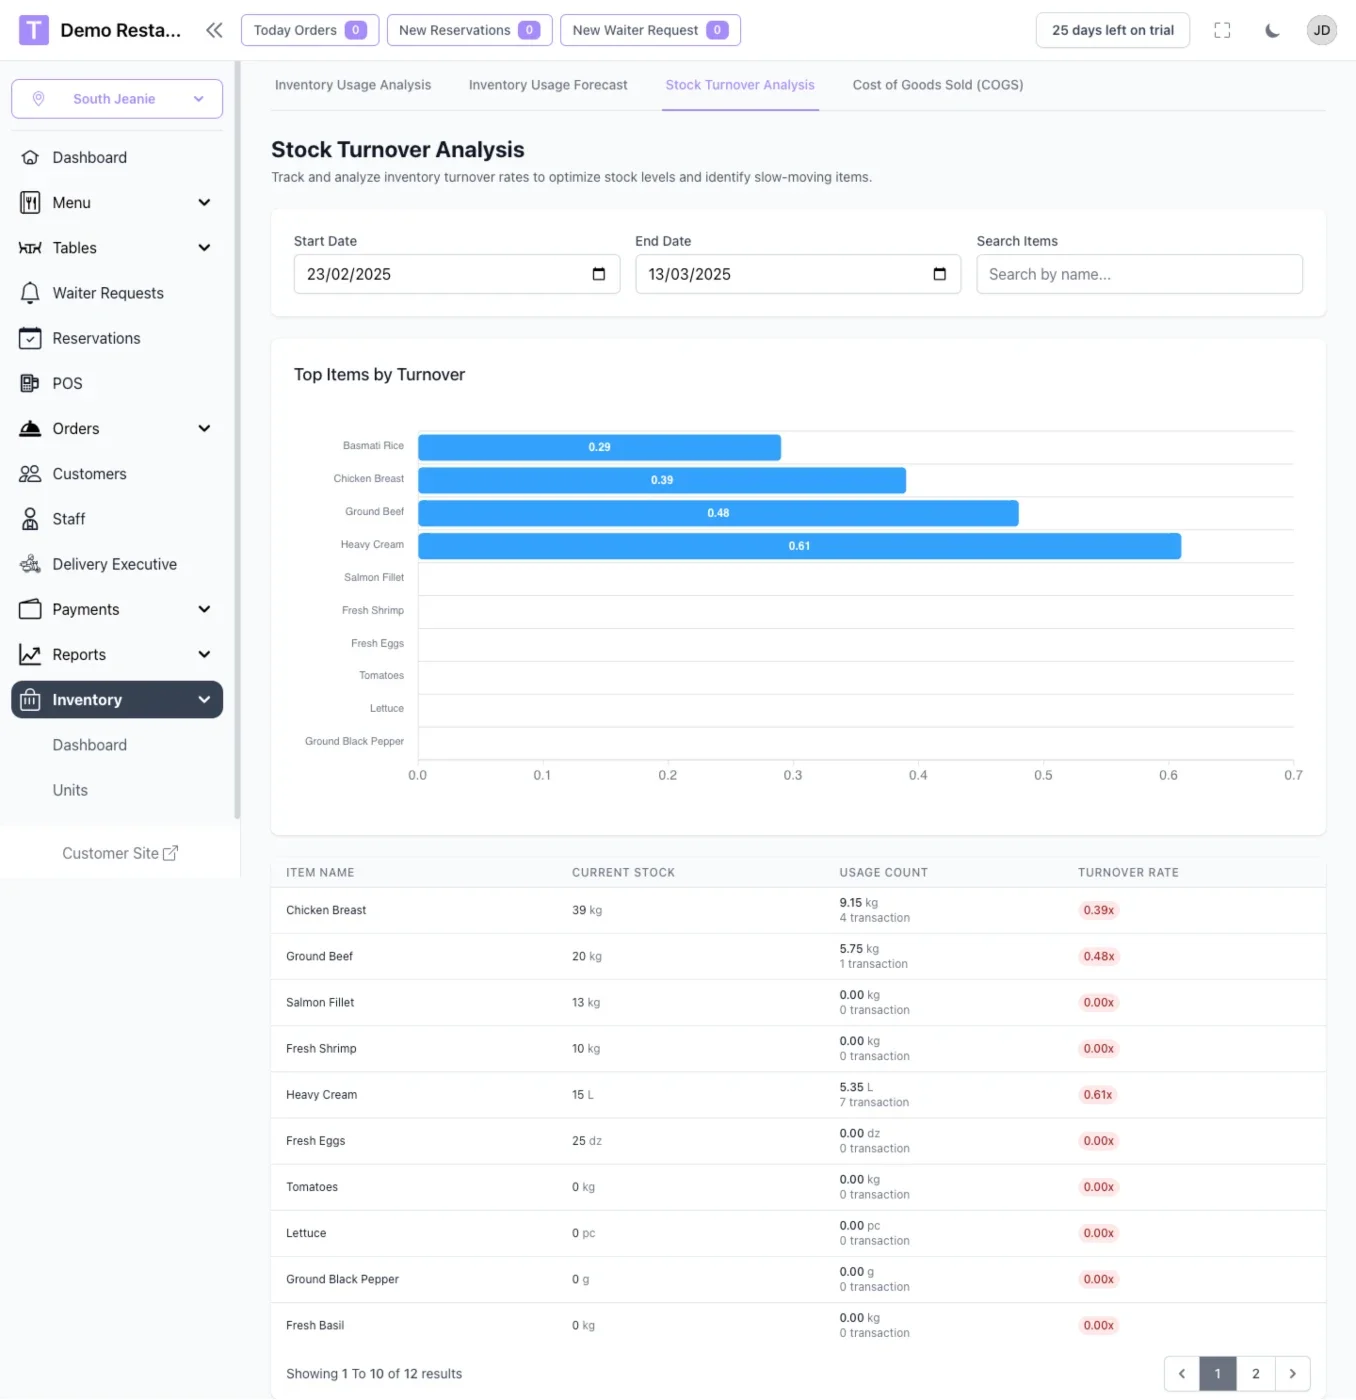This screenshot has width=1356, height=1400.
Task: Toggle dark mode moon icon
Action: pyautogui.click(x=1272, y=30)
